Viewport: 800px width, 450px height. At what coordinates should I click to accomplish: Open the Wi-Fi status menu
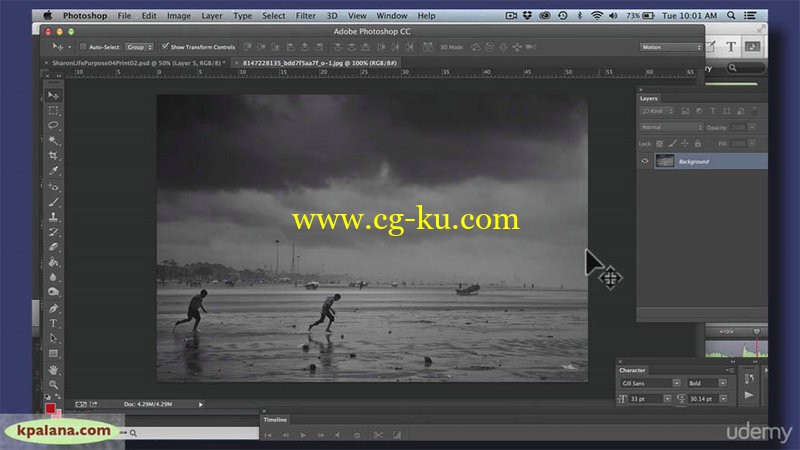pyautogui.click(x=596, y=15)
